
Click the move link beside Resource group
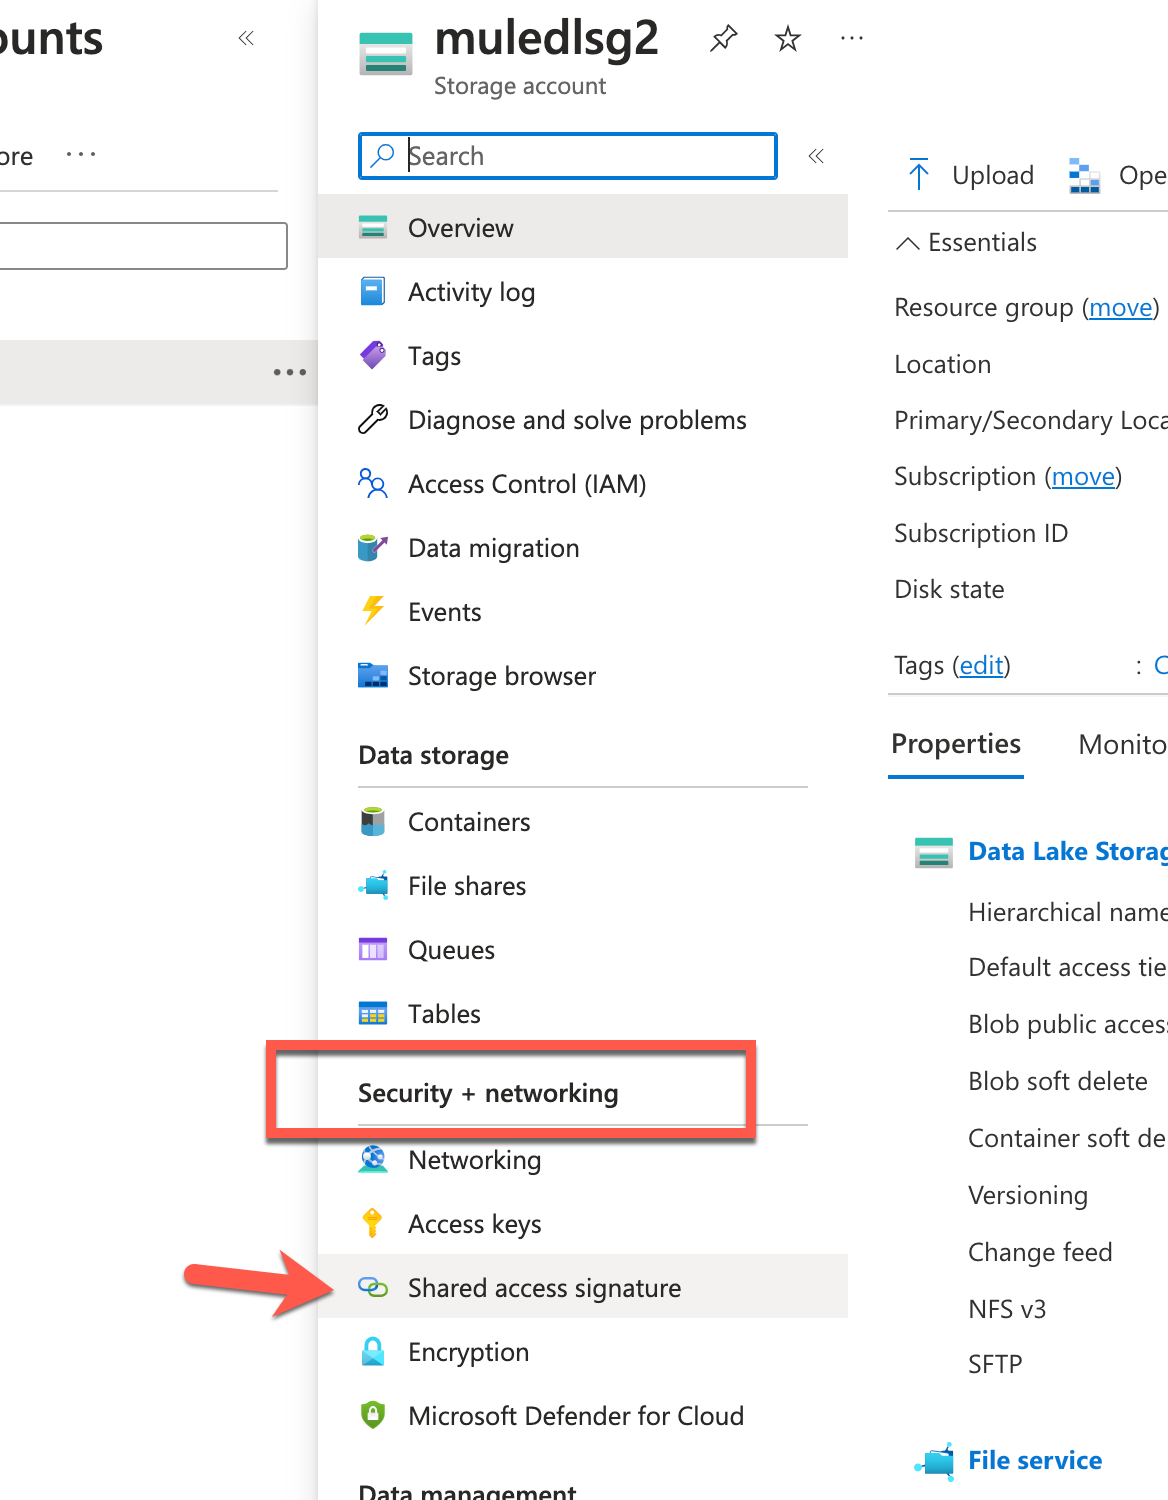point(1120,307)
